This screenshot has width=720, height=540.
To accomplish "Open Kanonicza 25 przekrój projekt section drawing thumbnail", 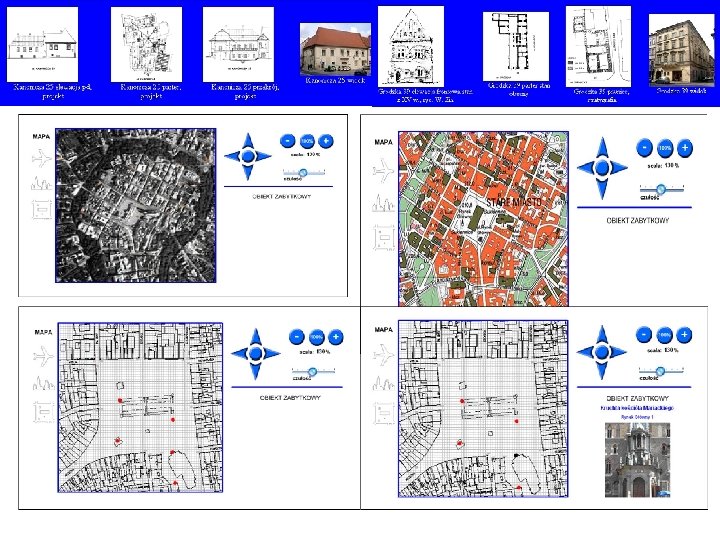I will [x=238, y=45].
